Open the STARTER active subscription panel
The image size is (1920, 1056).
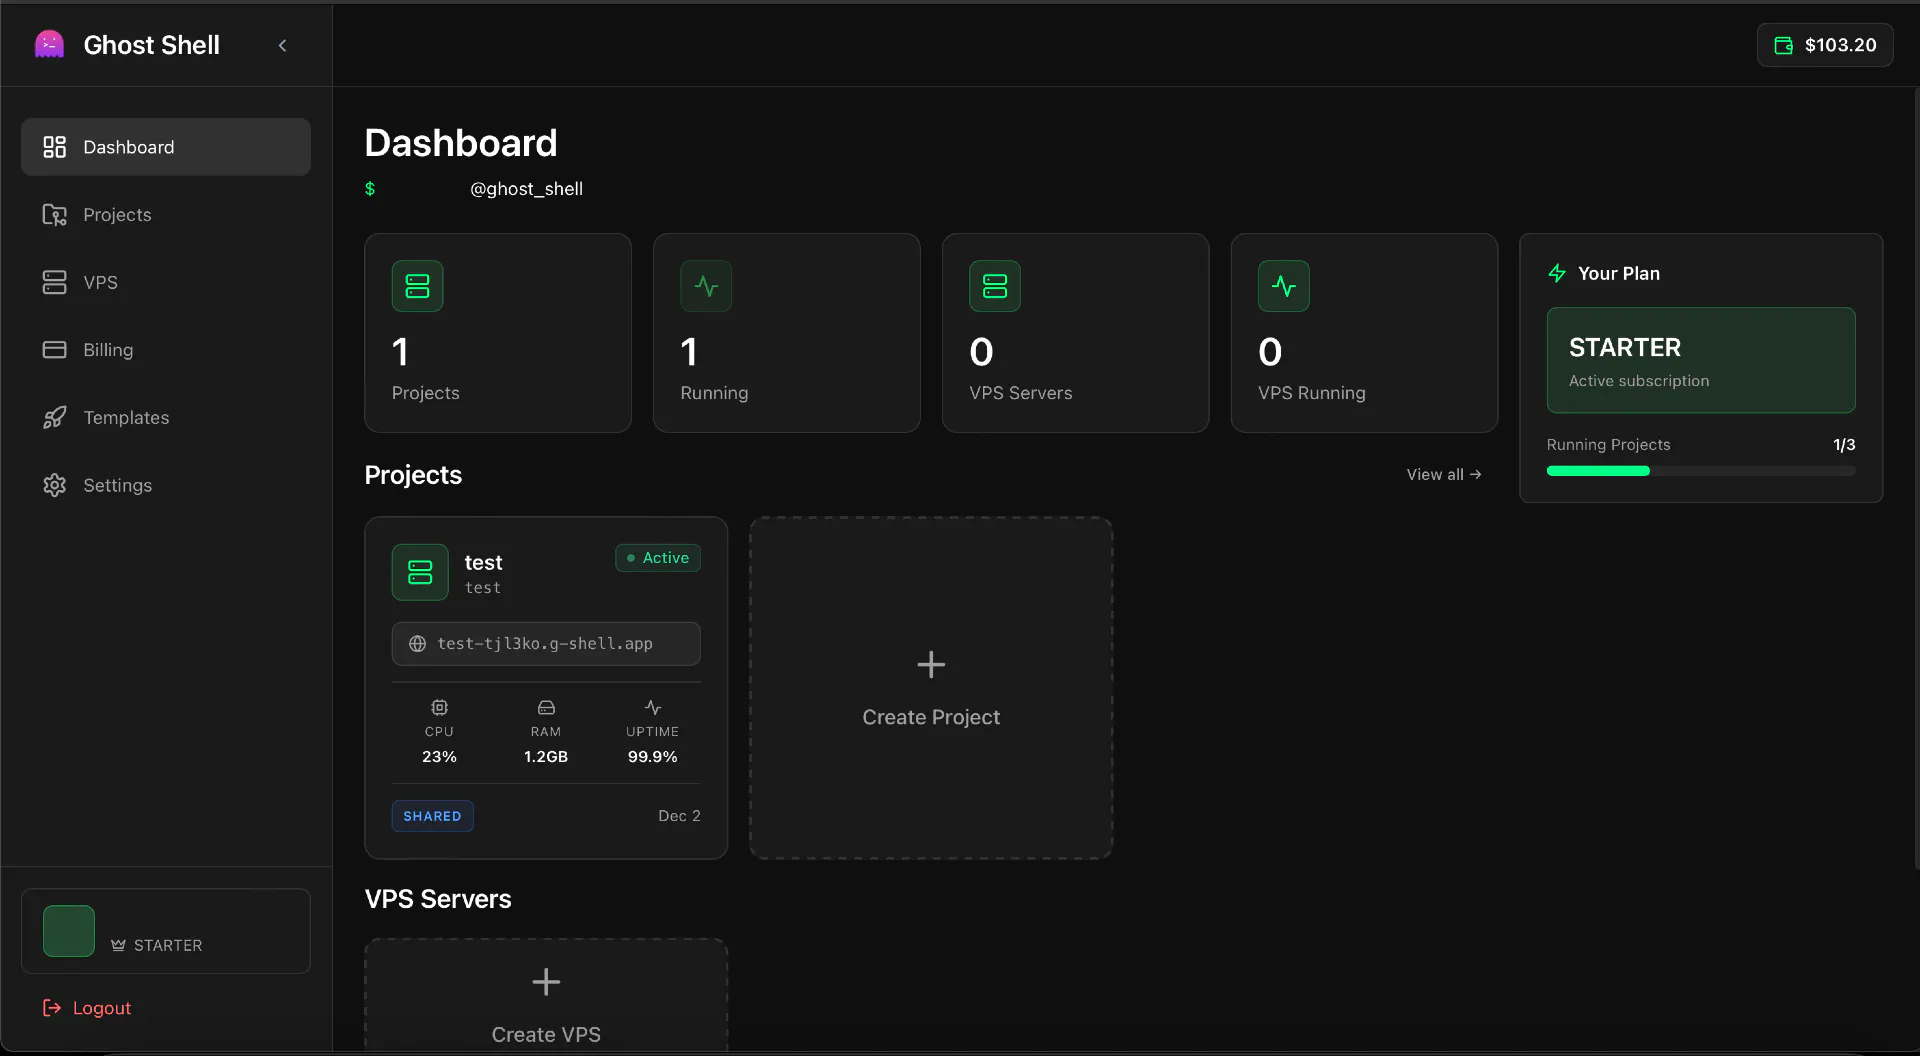(x=1701, y=360)
